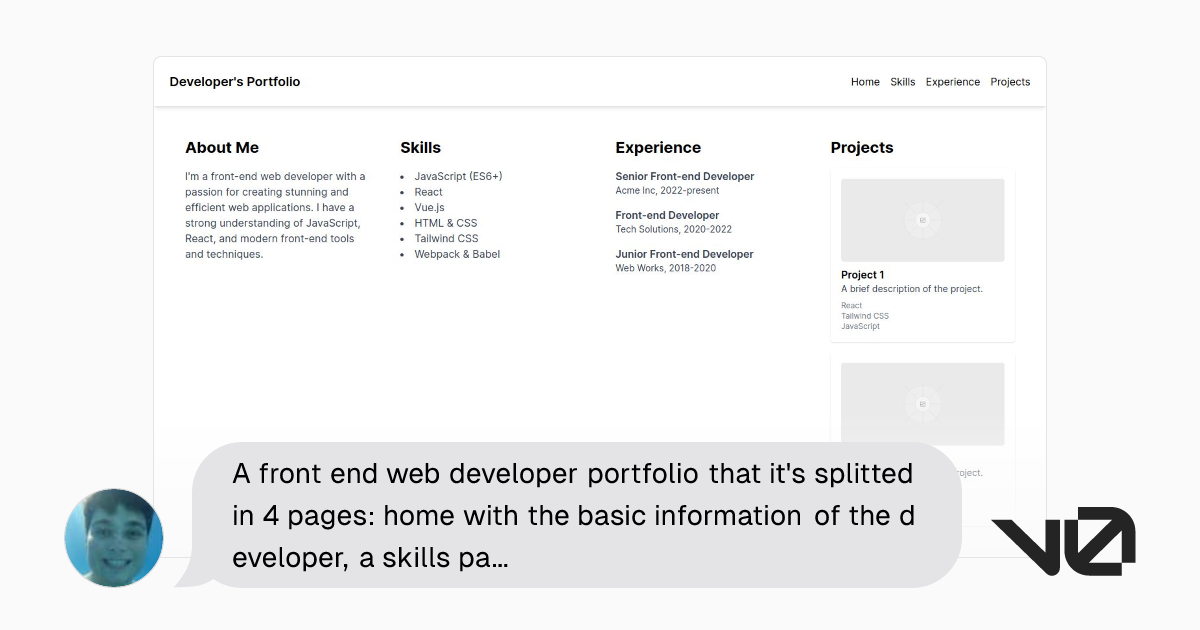Click the image placeholder icon in the second project

[922, 403]
